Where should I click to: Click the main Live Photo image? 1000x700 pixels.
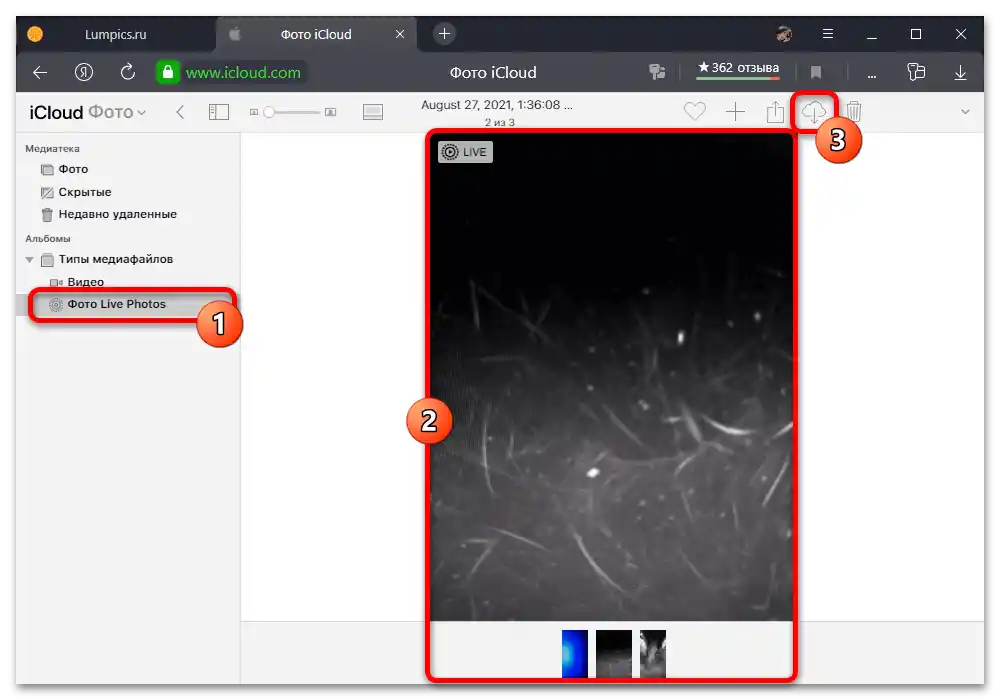click(611, 377)
